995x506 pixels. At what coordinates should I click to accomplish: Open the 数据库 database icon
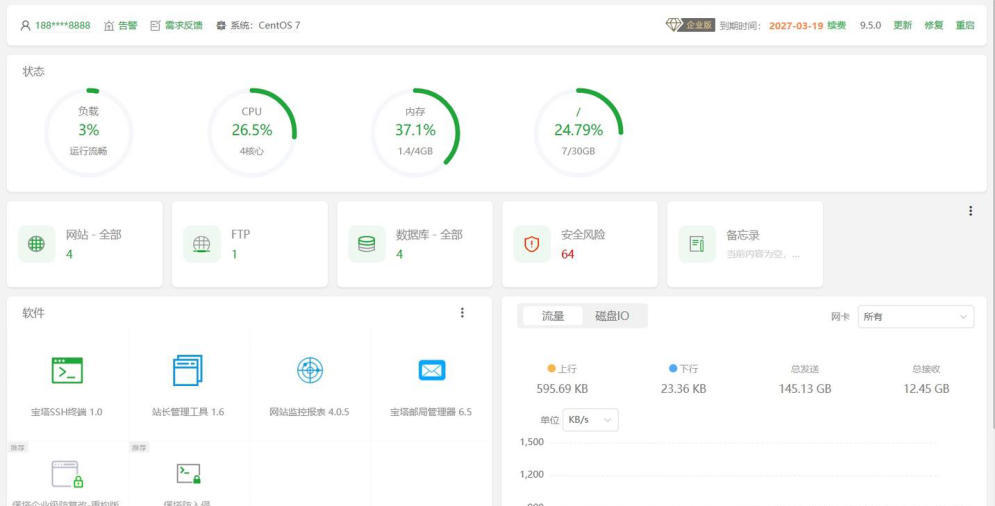point(366,244)
